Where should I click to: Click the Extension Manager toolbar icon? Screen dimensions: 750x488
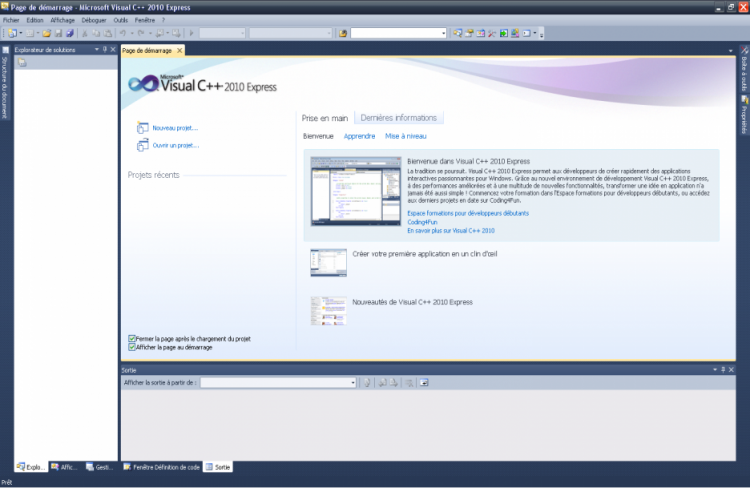pyautogui.click(x=515, y=33)
